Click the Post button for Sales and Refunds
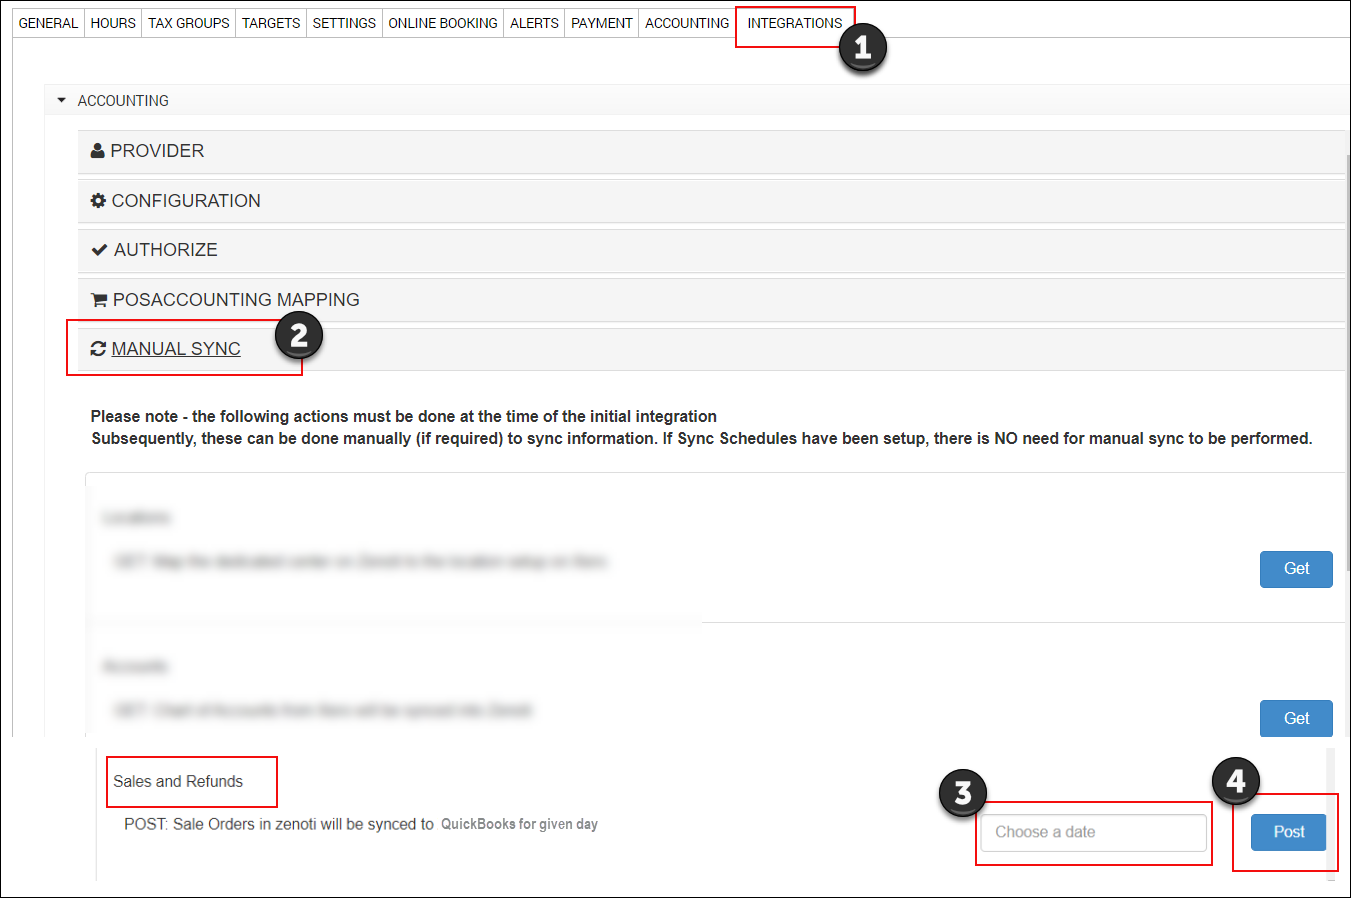 tap(1289, 832)
